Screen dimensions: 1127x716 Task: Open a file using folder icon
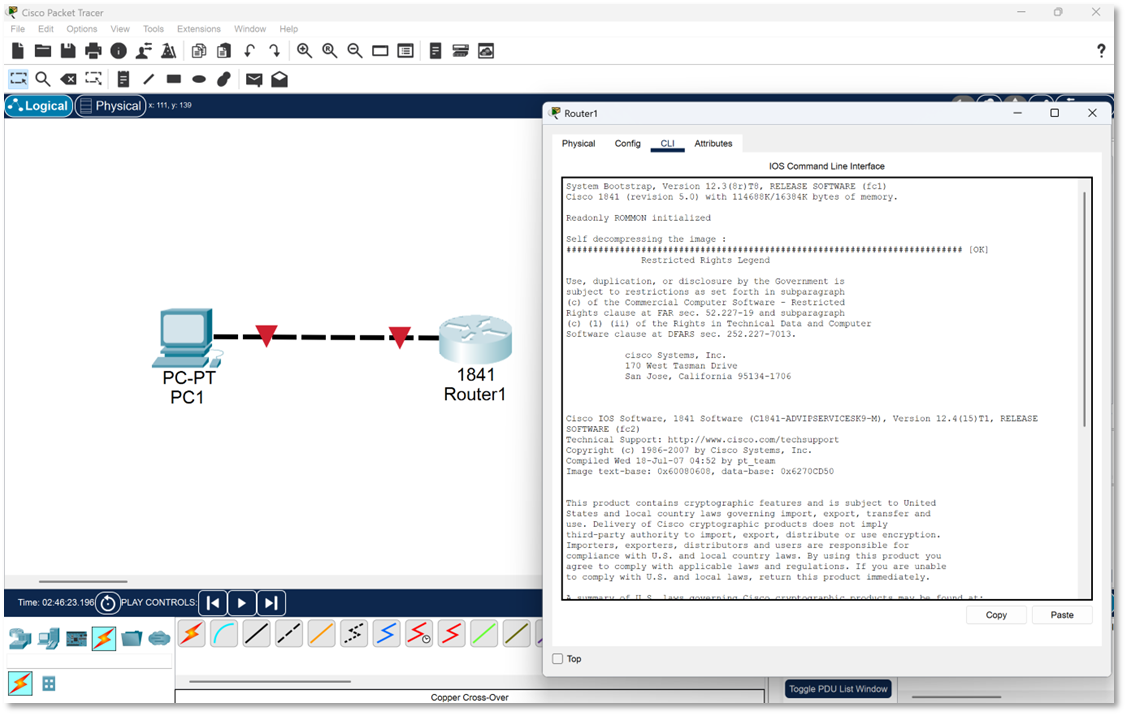[43, 51]
